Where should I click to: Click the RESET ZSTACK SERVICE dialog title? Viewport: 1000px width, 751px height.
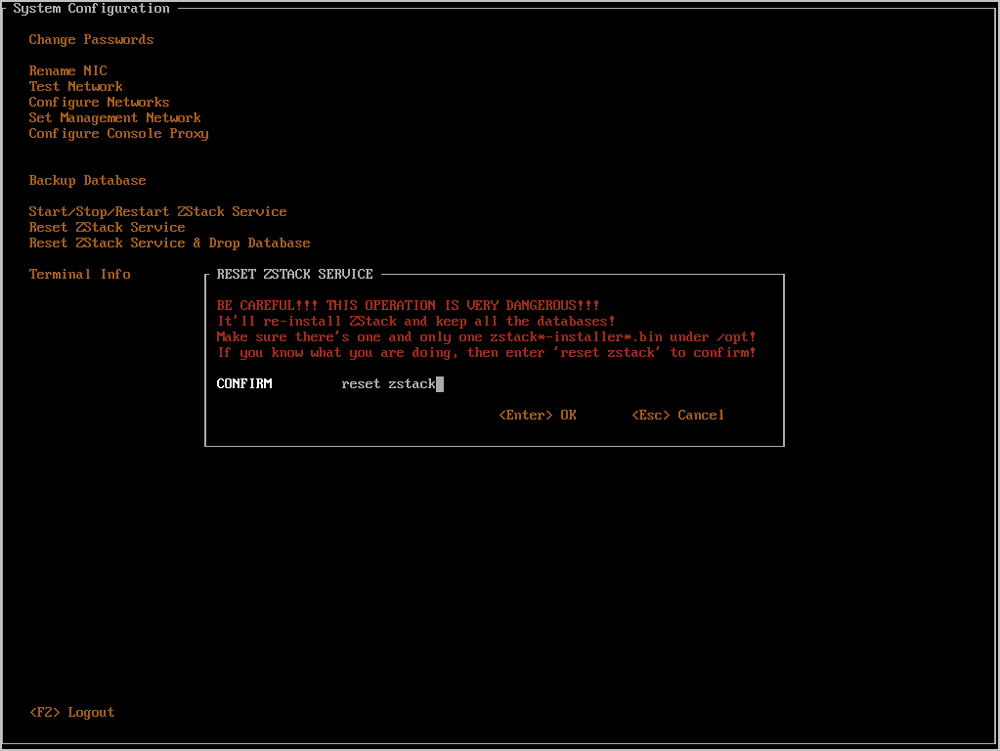pyautogui.click(x=294, y=274)
